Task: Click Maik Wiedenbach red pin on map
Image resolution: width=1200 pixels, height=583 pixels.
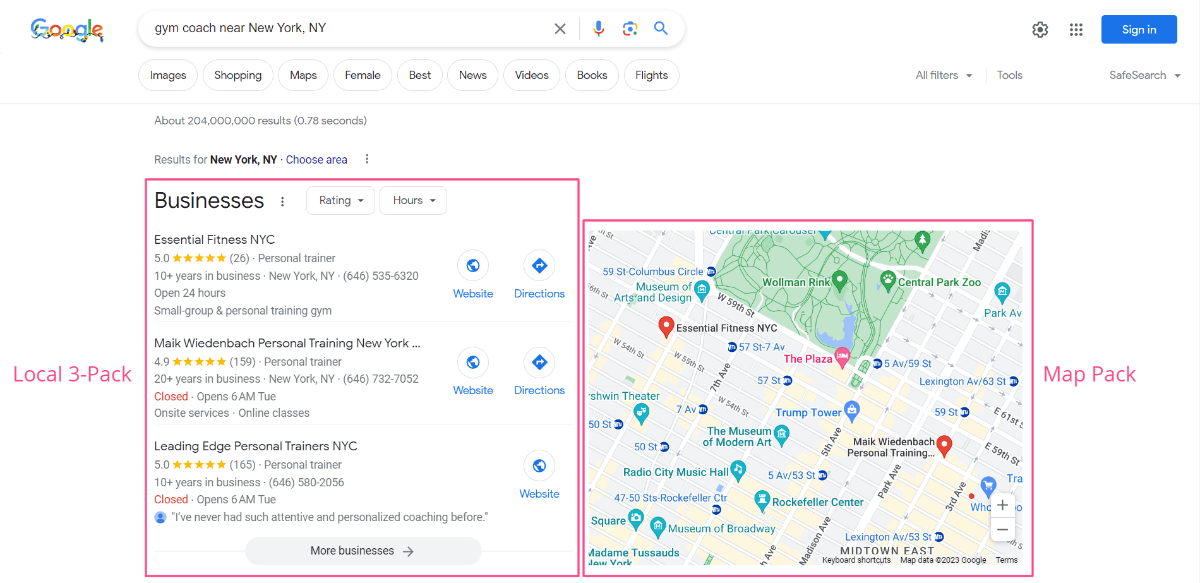Action: [944, 446]
